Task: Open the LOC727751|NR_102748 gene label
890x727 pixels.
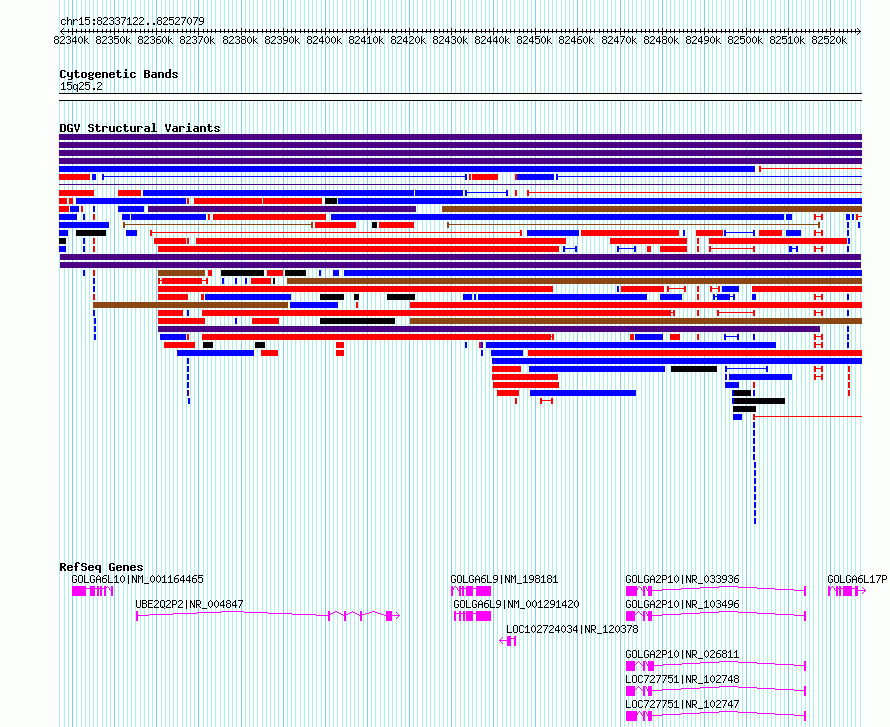Action: pyautogui.click(x=682, y=679)
